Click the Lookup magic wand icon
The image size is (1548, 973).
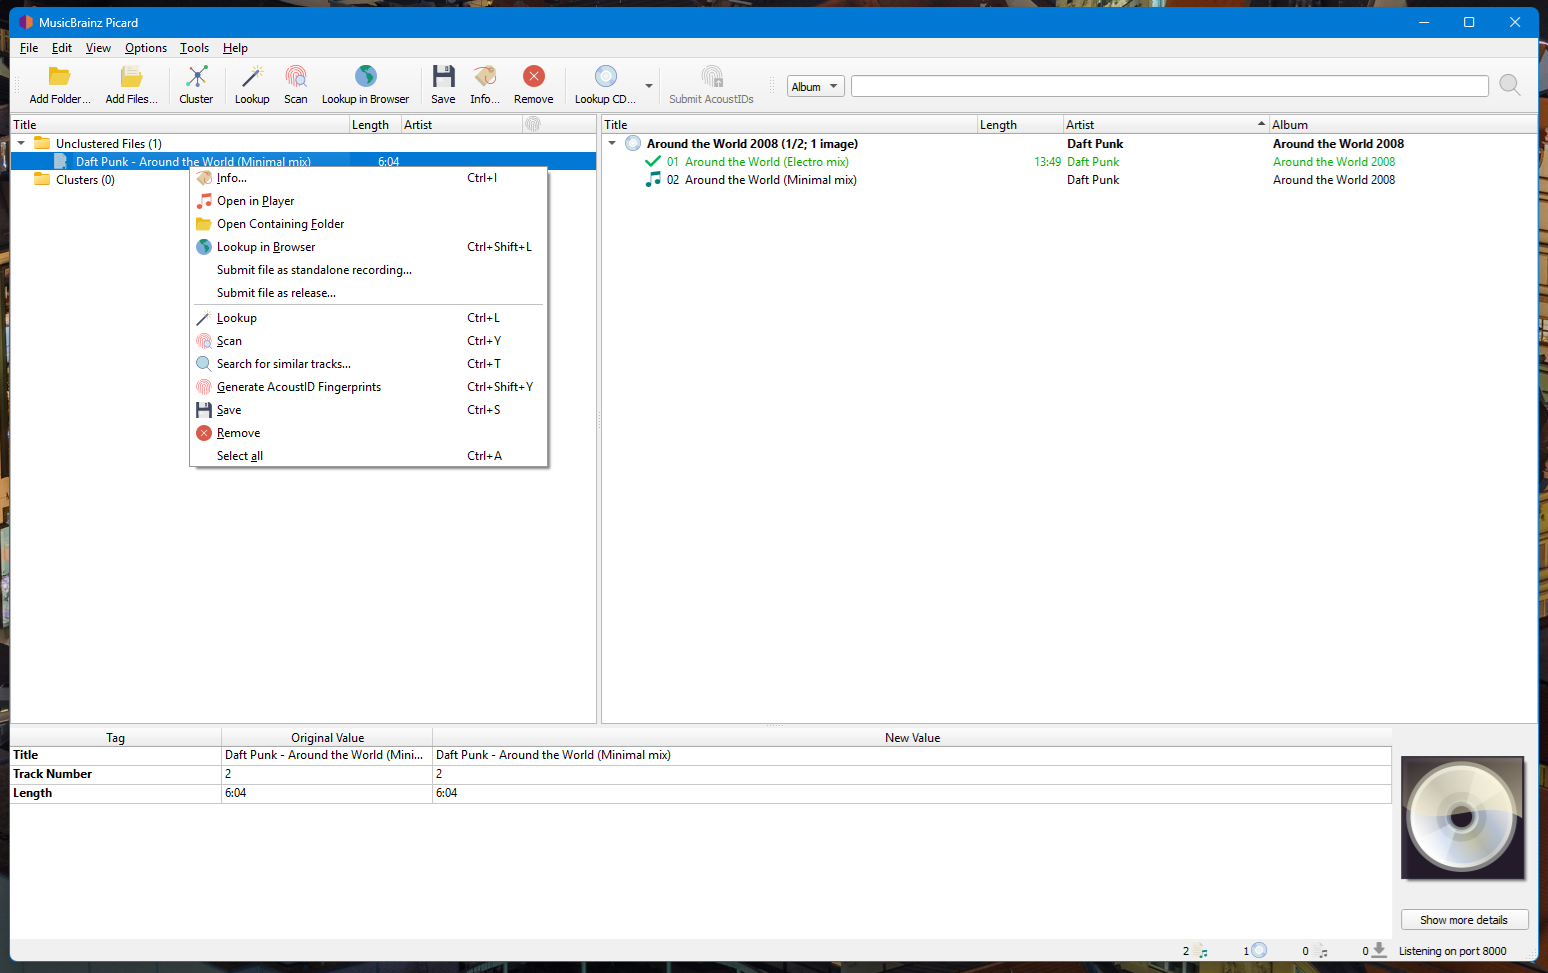(x=252, y=78)
